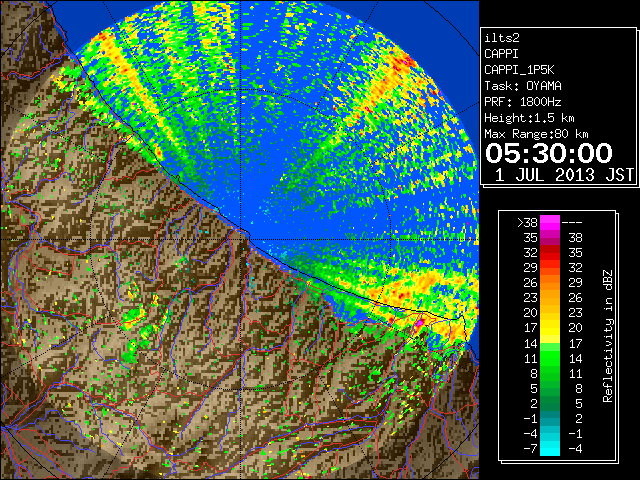Select the 'Max Range:80 km' text

536,134
